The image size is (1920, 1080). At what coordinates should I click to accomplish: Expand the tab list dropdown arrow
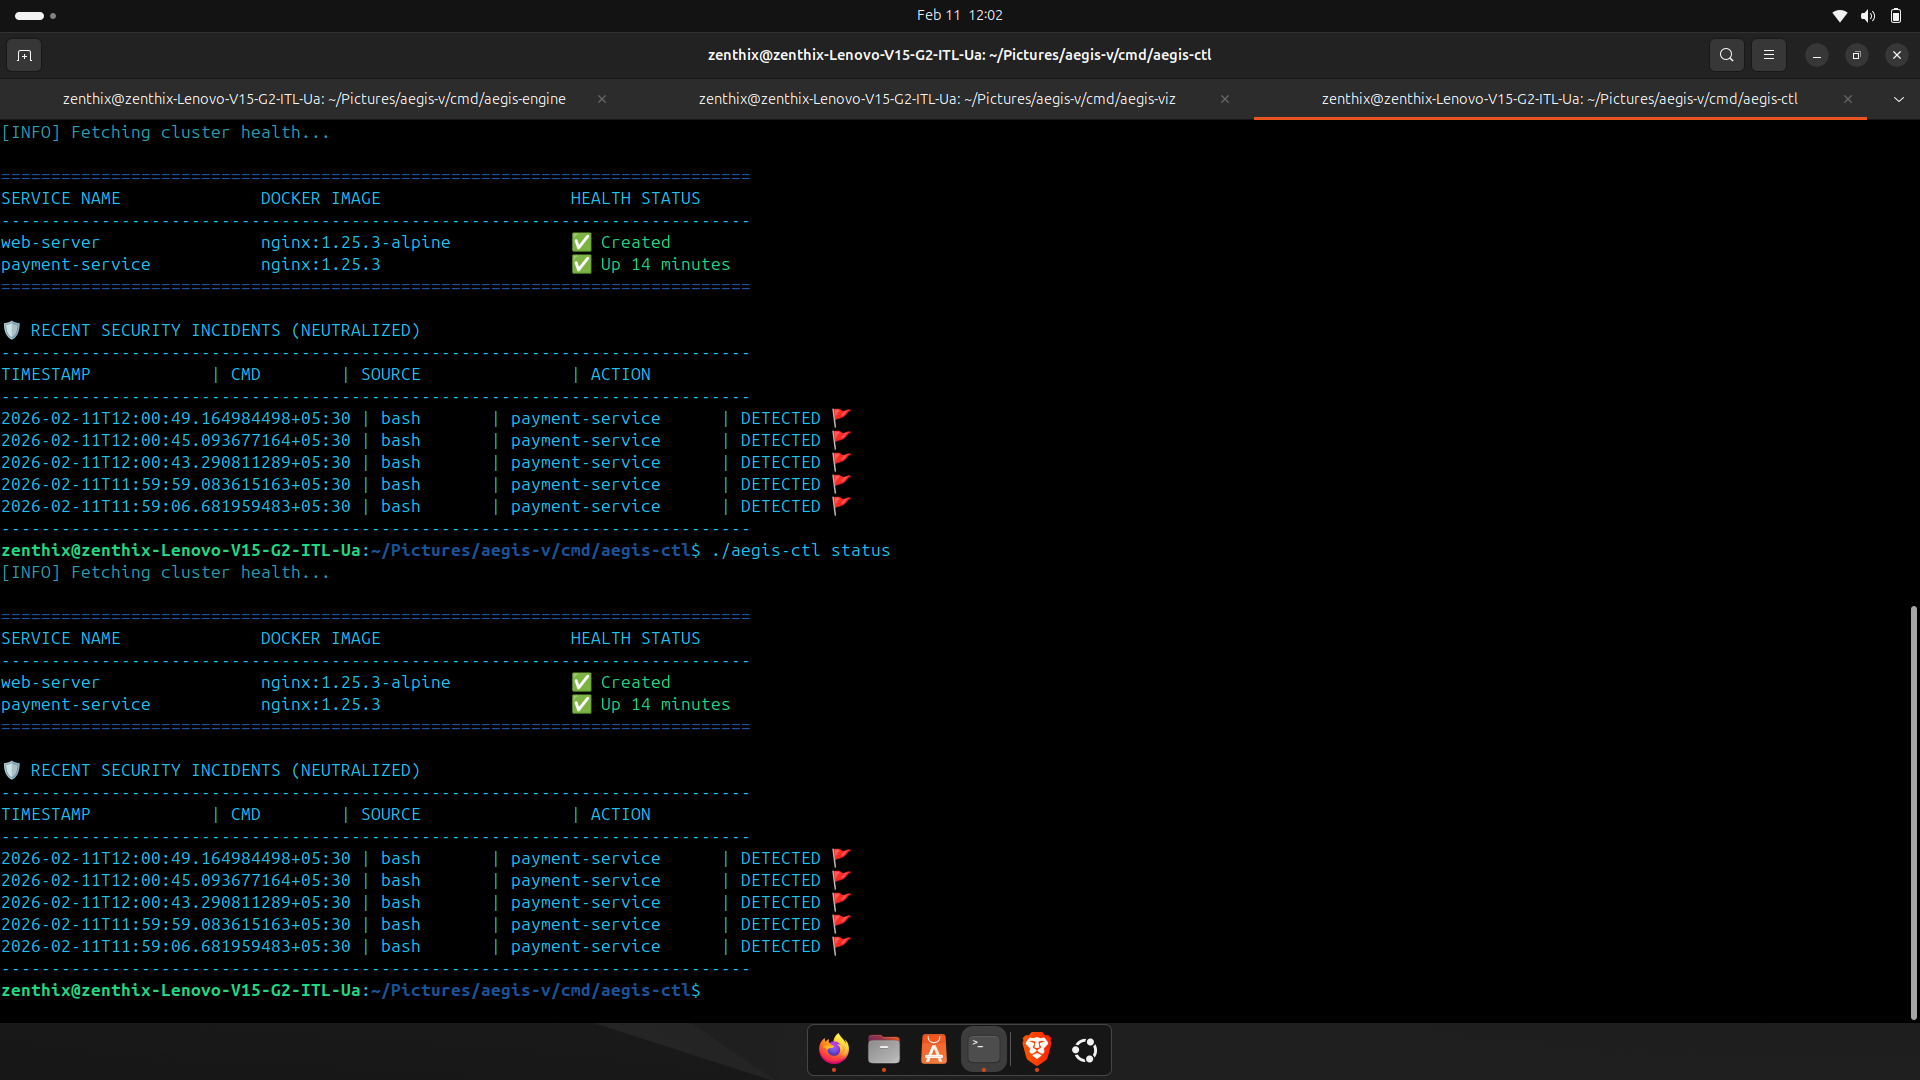(1898, 99)
